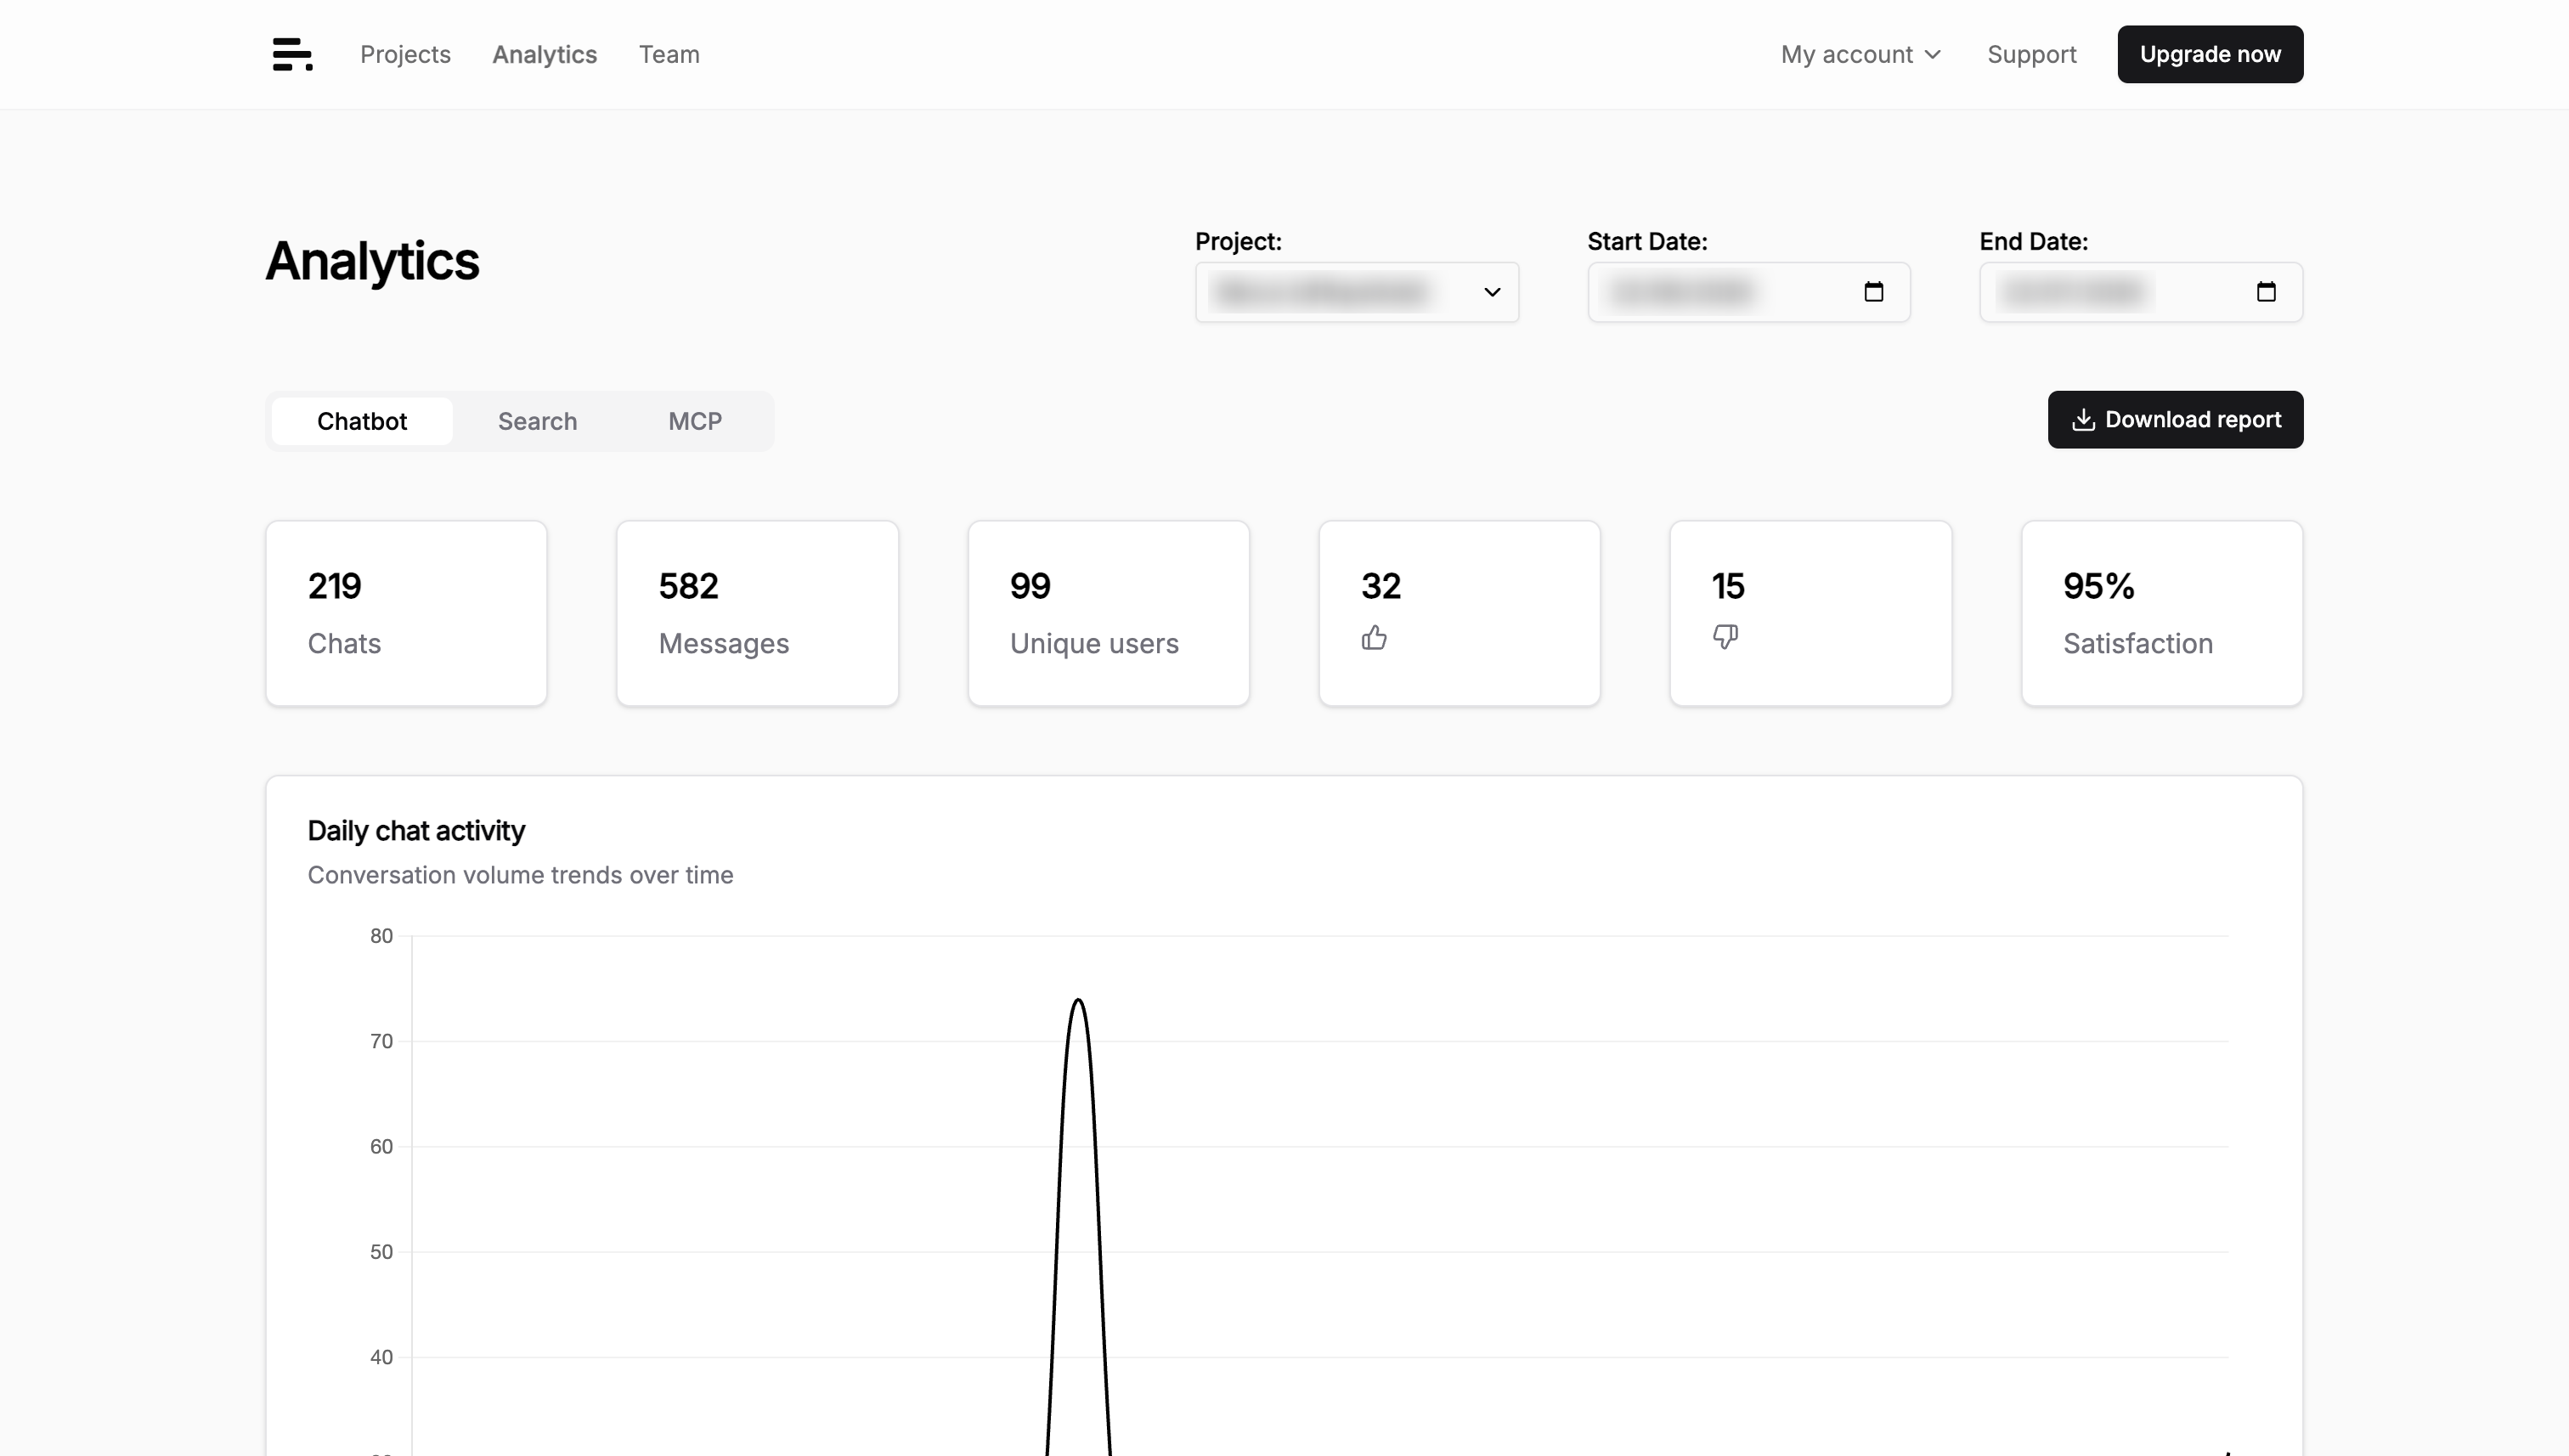This screenshot has width=2569, height=1456.
Task: Click the Daily chat activity title
Action: (x=416, y=831)
